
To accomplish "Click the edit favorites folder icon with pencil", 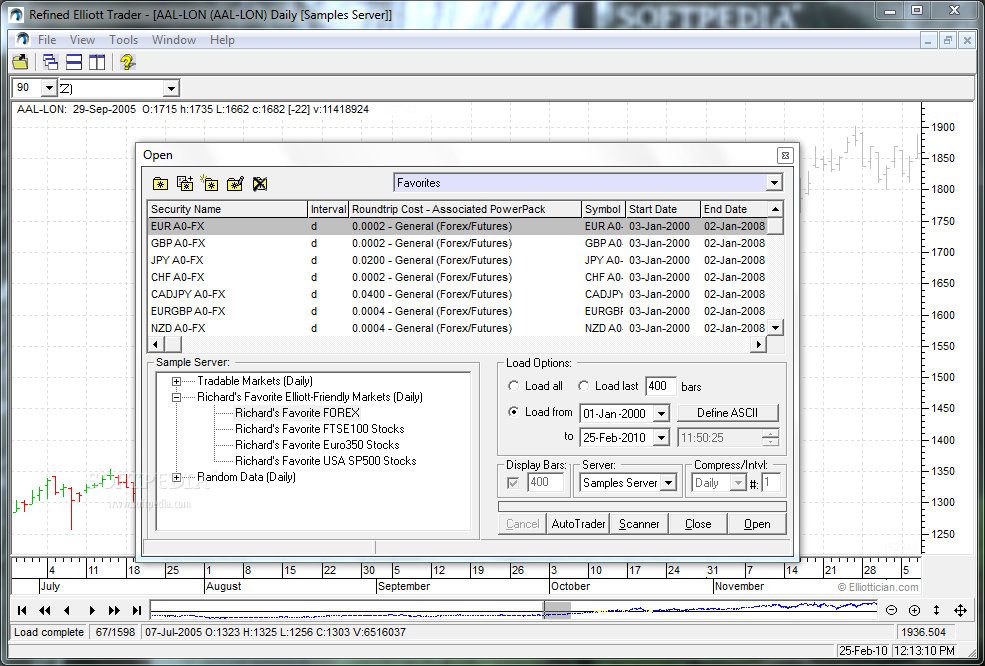I will click(x=235, y=183).
